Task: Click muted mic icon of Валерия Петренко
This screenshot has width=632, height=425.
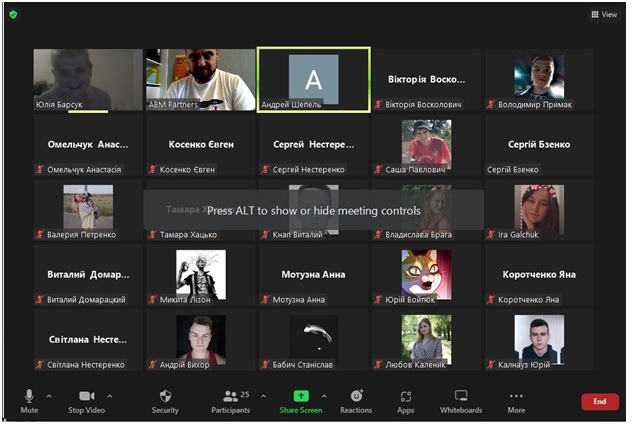Action: (40, 235)
